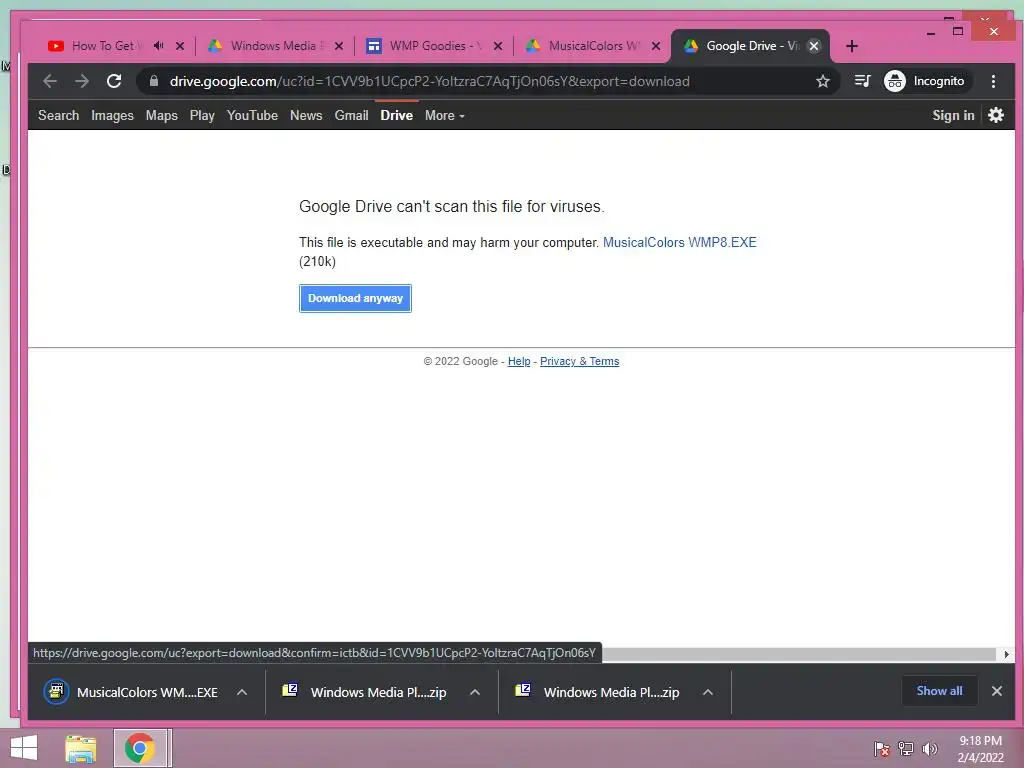Select Drive in Google bar
Viewport: 1024px width, 768px height.
pyautogui.click(x=396, y=116)
